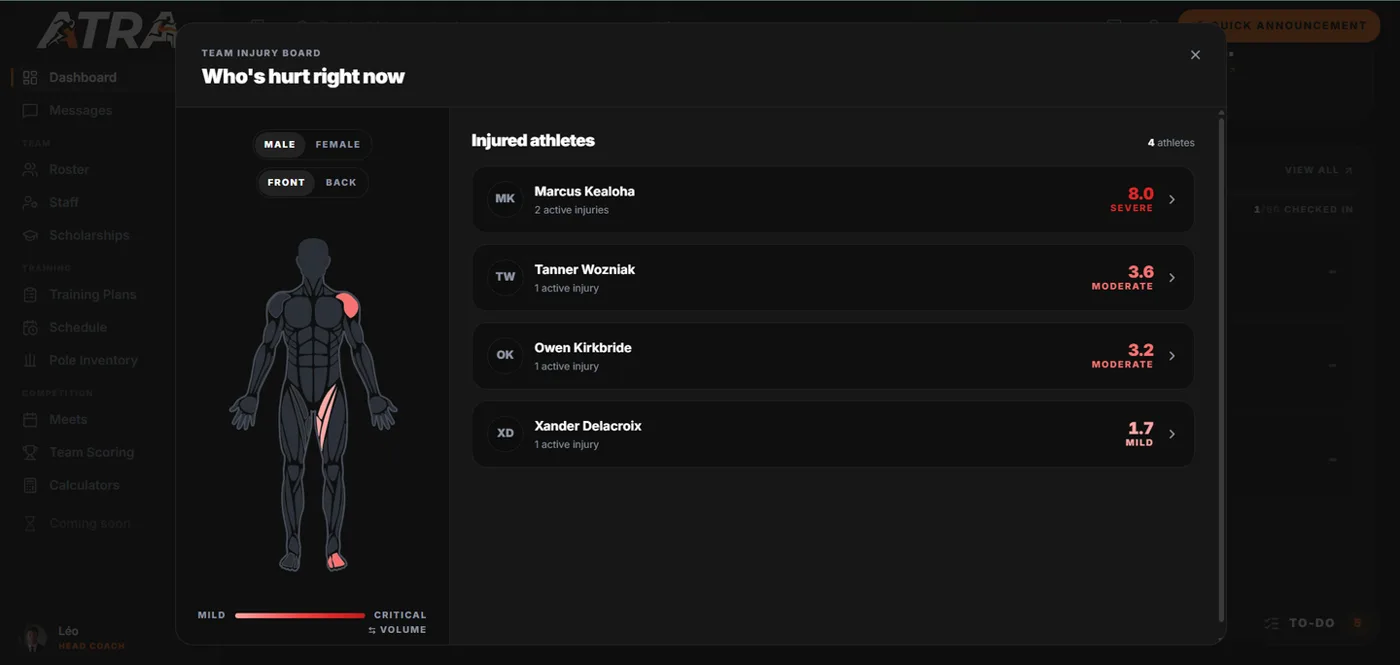Click the TO-DO checklist icon

(x=1271, y=623)
